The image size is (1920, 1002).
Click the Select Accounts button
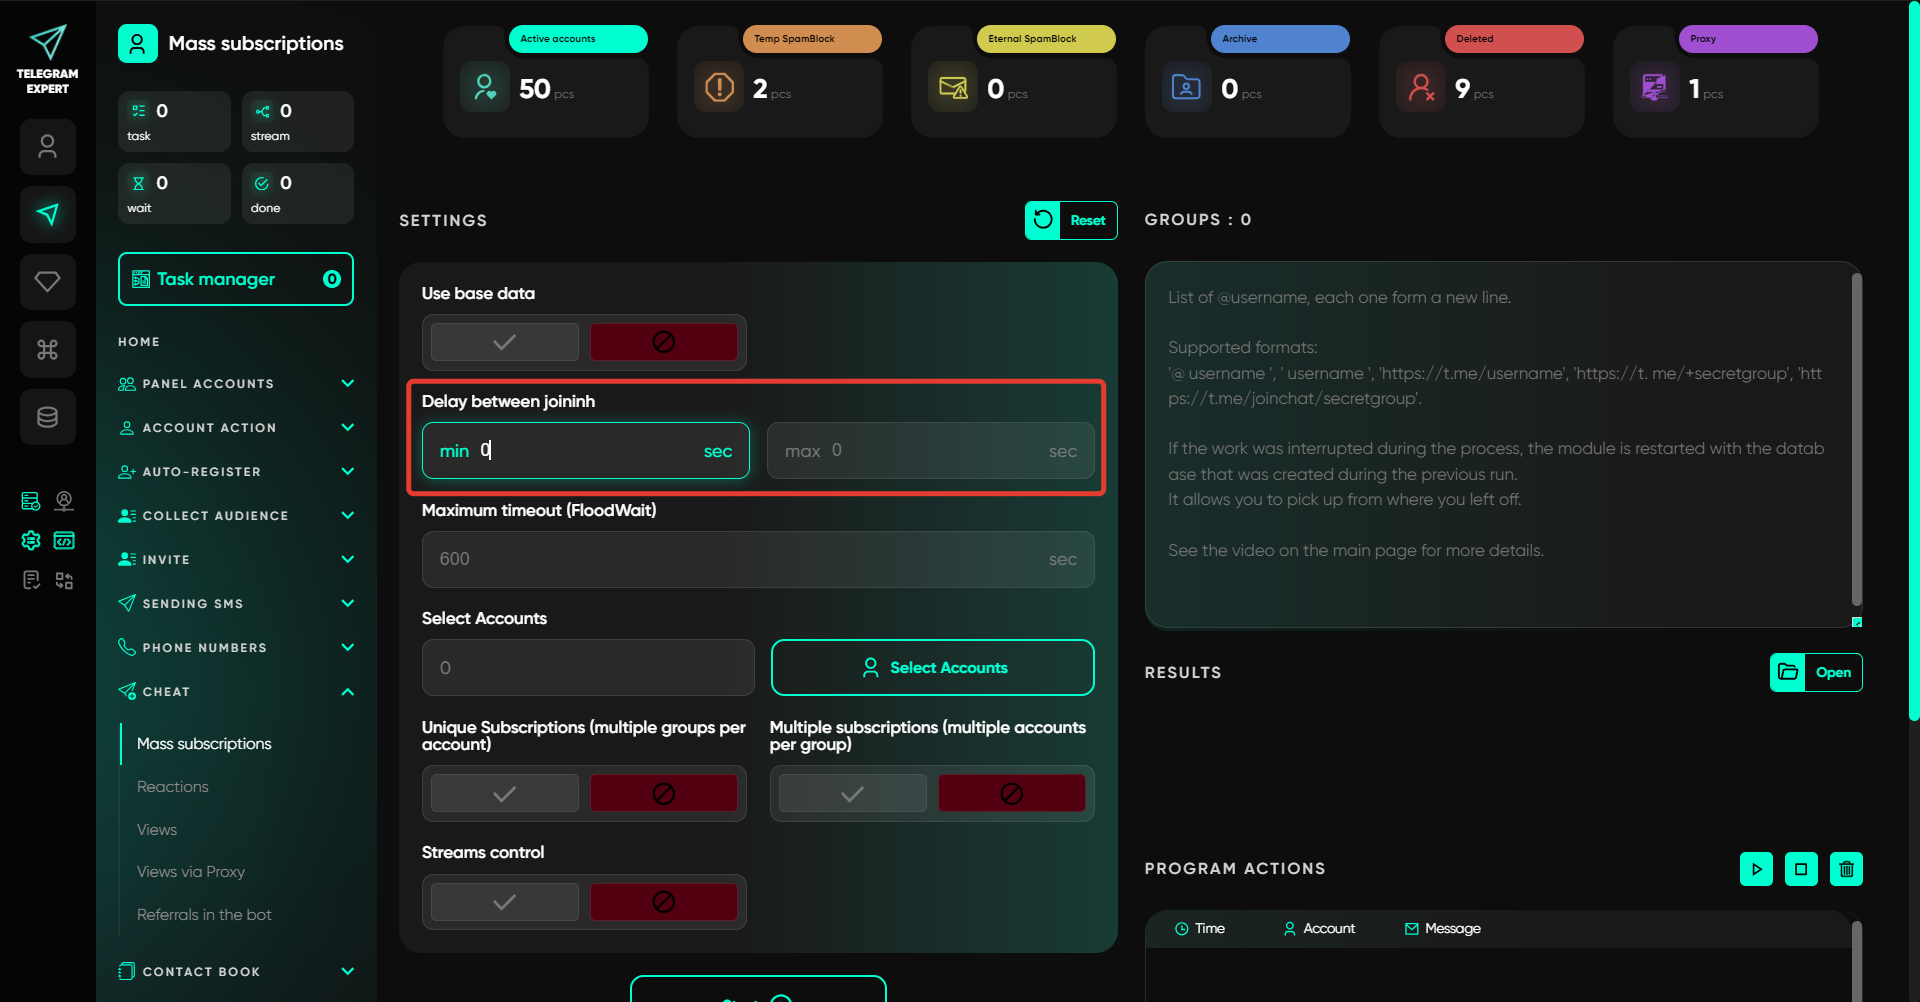pyautogui.click(x=932, y=668)
